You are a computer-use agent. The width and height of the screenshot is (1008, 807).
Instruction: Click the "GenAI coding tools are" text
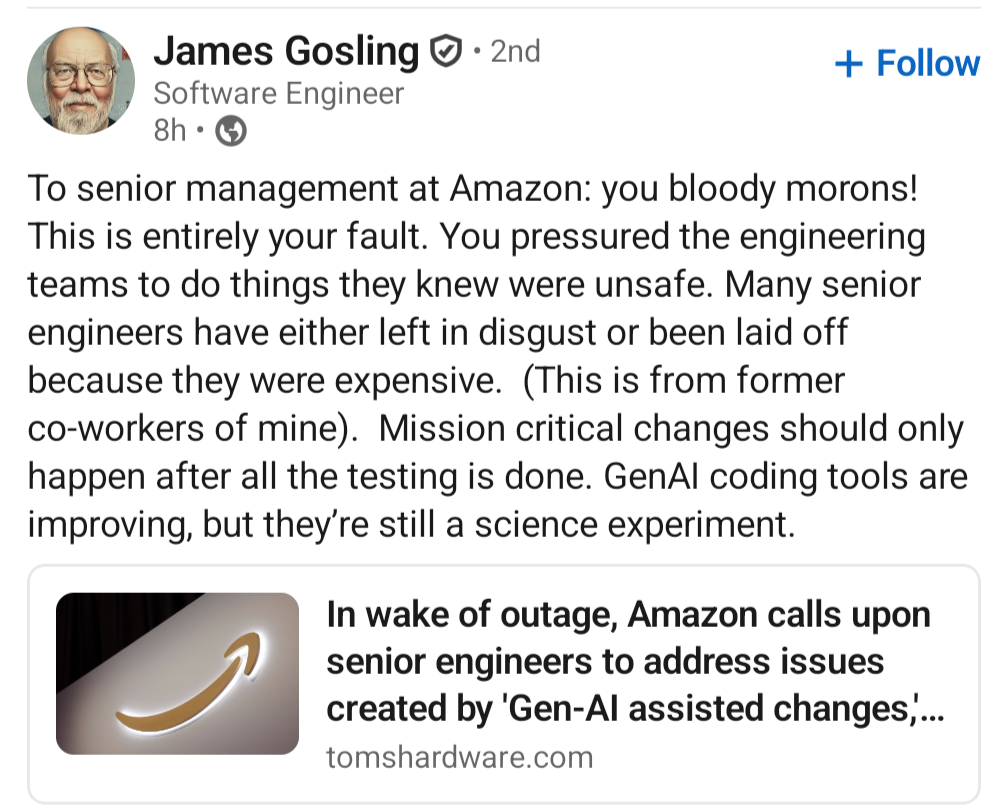coord(785,476)
